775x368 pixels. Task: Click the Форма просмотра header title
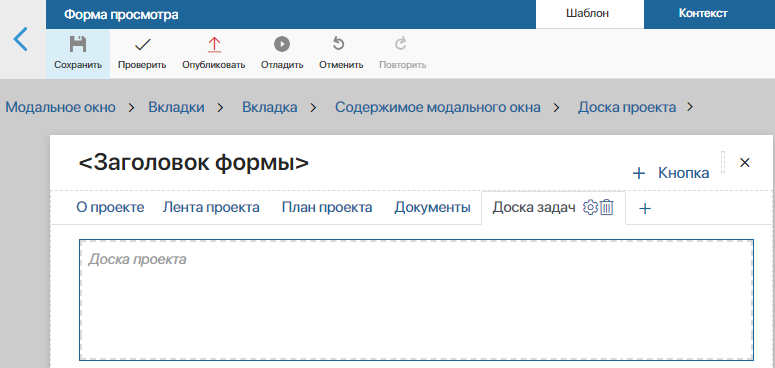click(x=121, y=15)
